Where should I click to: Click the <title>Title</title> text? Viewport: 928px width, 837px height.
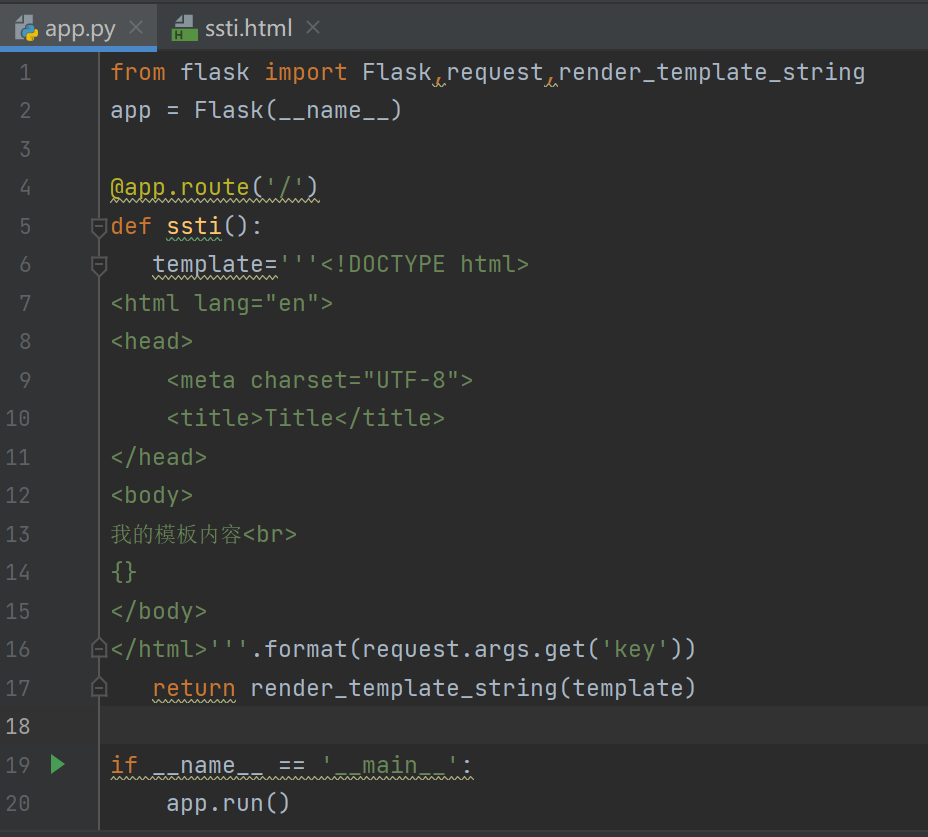coord(305,418)
